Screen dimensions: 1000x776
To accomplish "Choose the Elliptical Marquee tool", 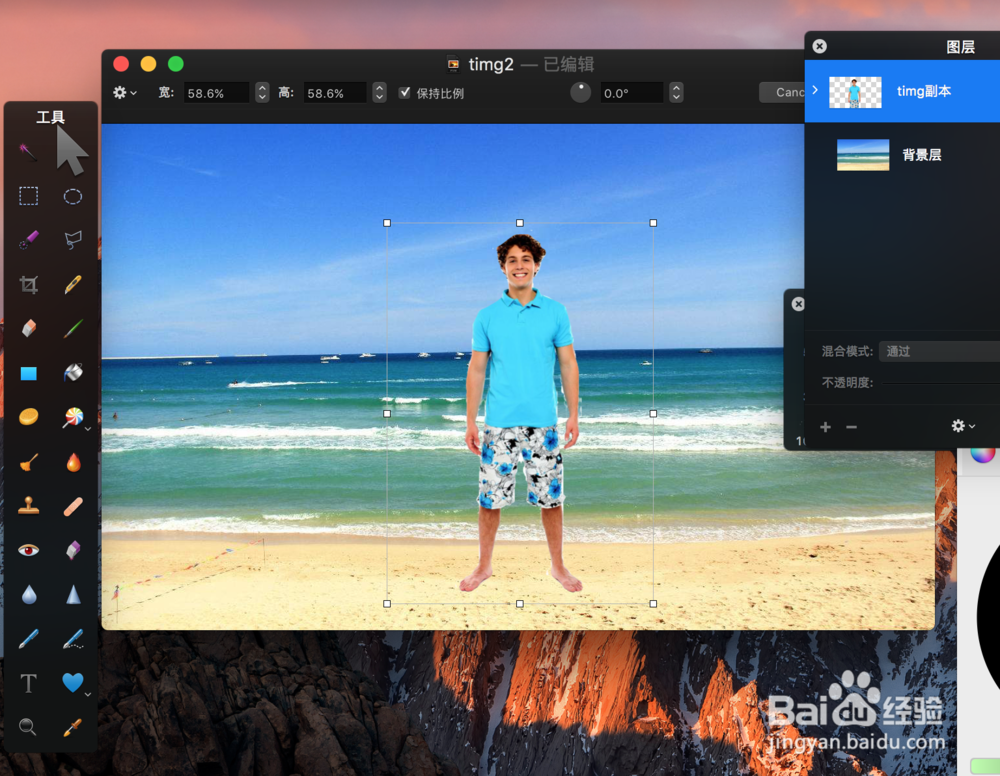I will coord(73,196).
